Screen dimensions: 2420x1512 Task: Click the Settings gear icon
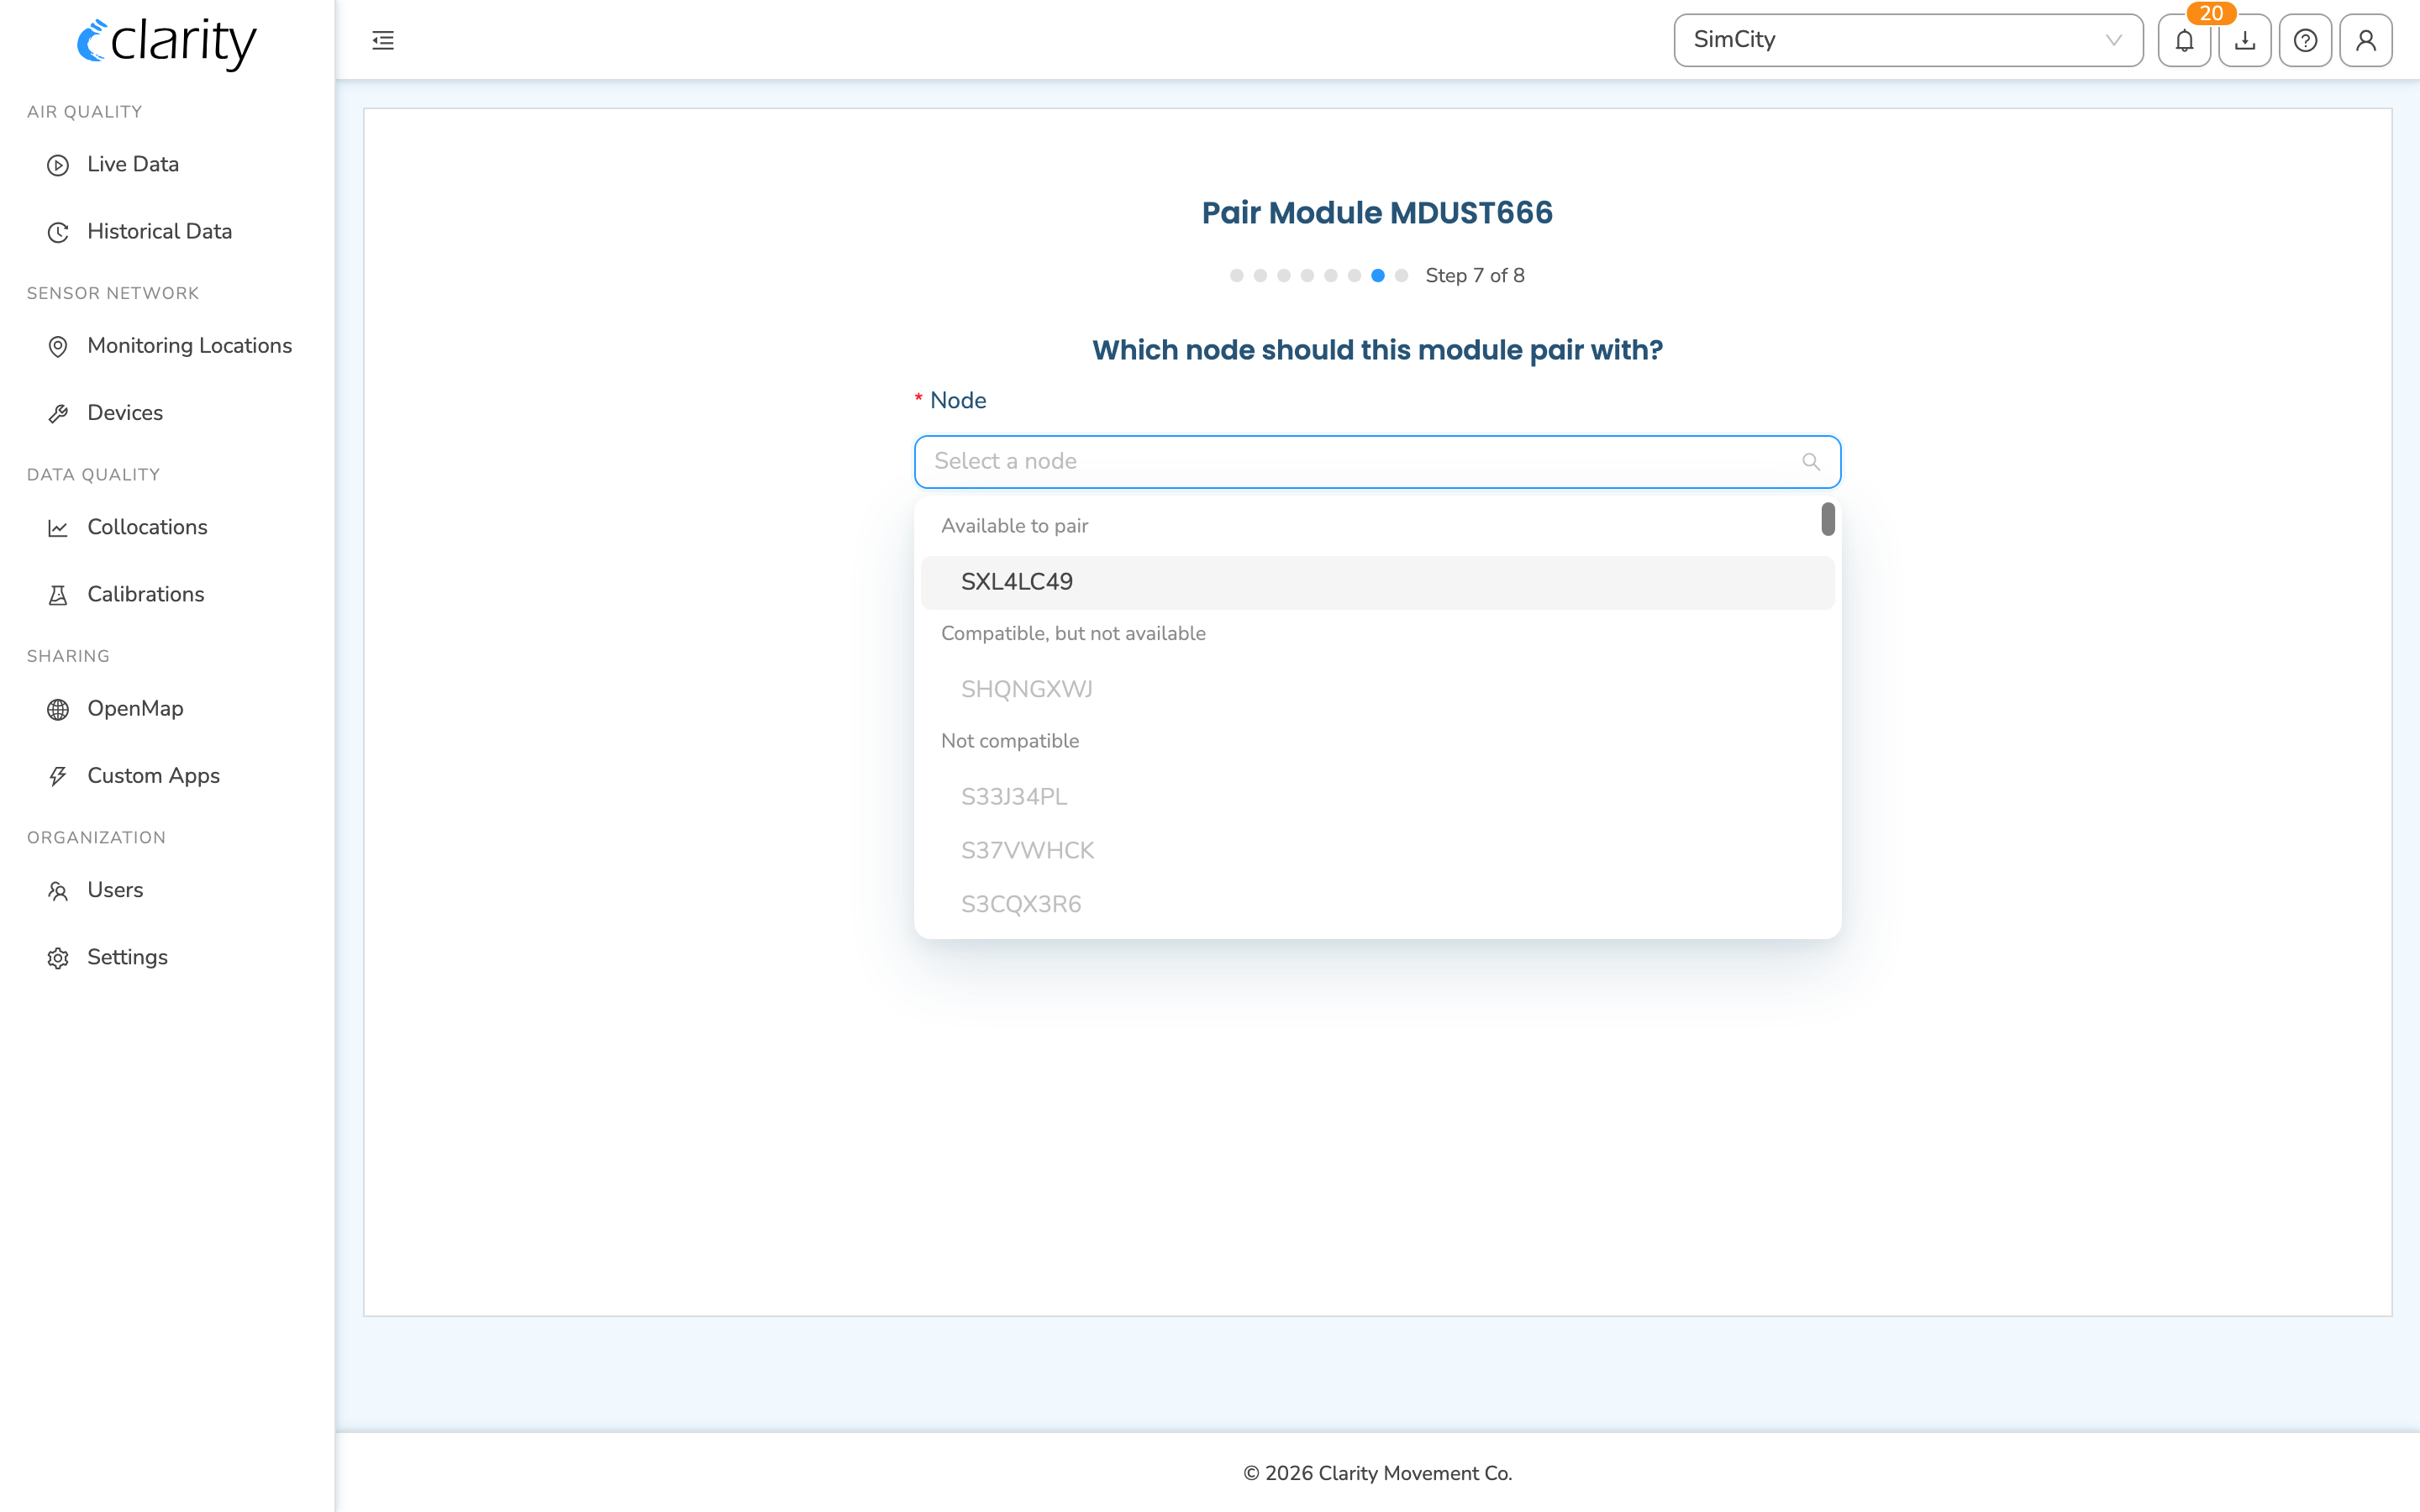pos(58,958)
